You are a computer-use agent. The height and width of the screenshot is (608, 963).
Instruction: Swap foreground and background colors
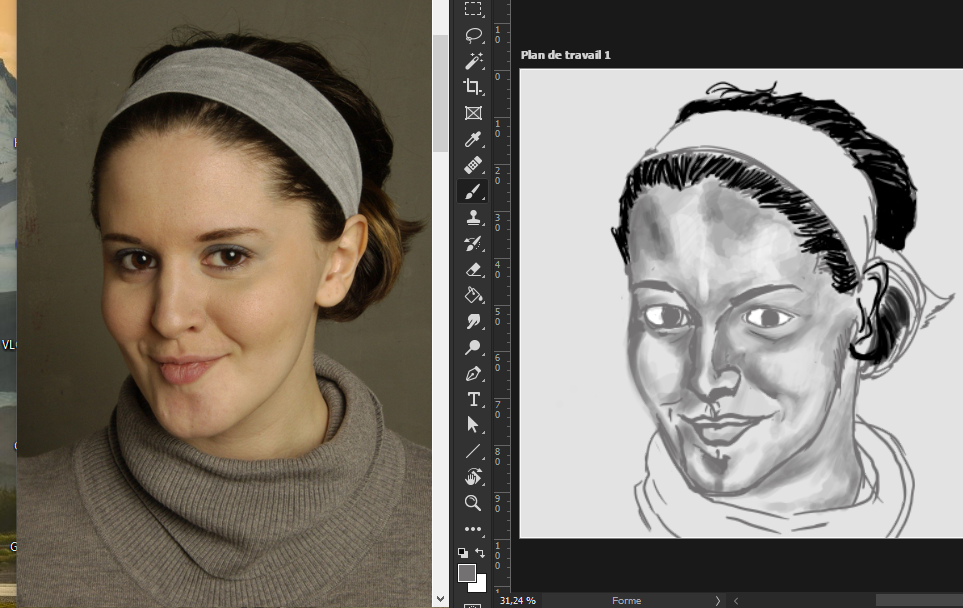(480, 552)
